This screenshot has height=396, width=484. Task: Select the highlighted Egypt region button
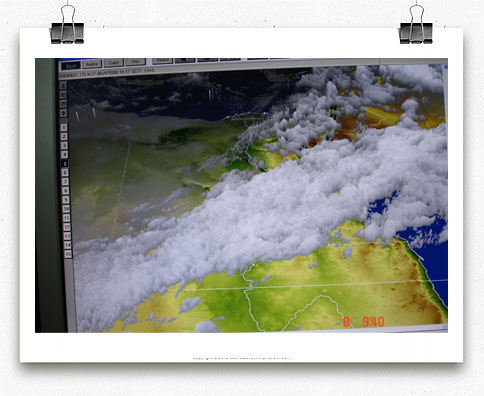(71, 66)
